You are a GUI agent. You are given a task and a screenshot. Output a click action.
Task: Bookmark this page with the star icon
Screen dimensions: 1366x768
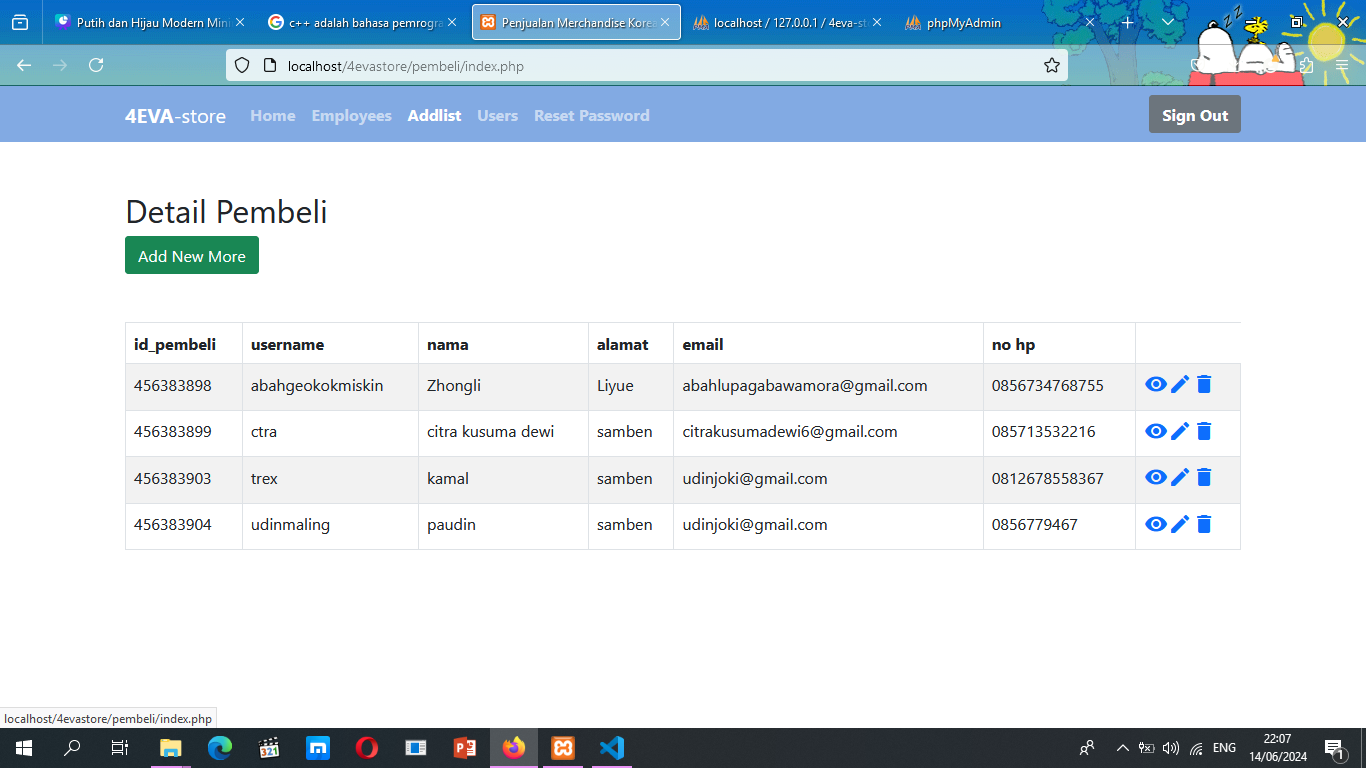(1051, 66)
